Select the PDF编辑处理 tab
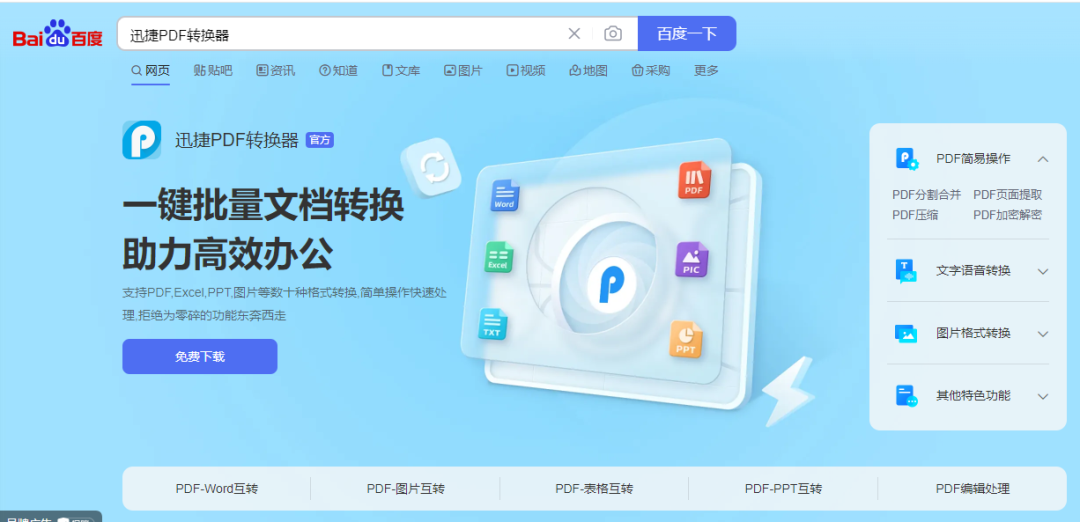 [973, 489]
